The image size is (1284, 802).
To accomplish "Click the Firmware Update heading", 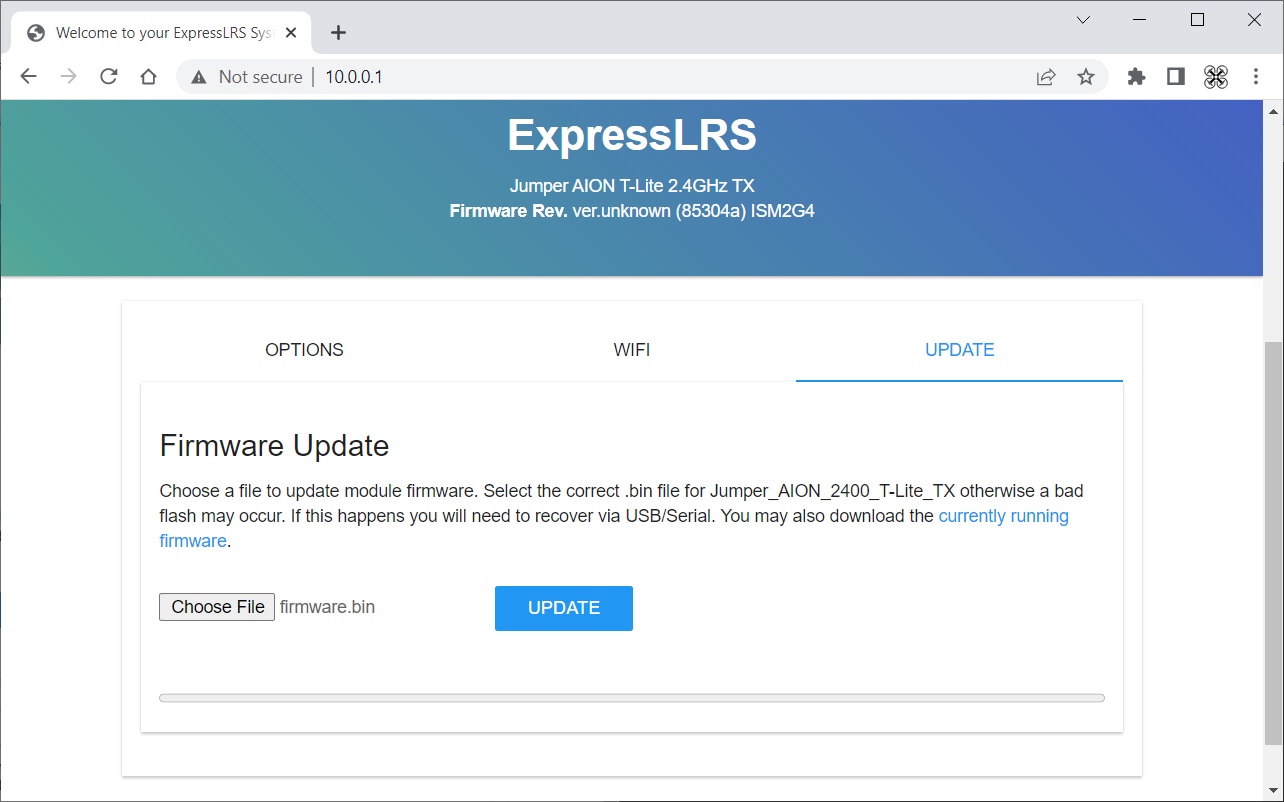I will coord(274,446).
